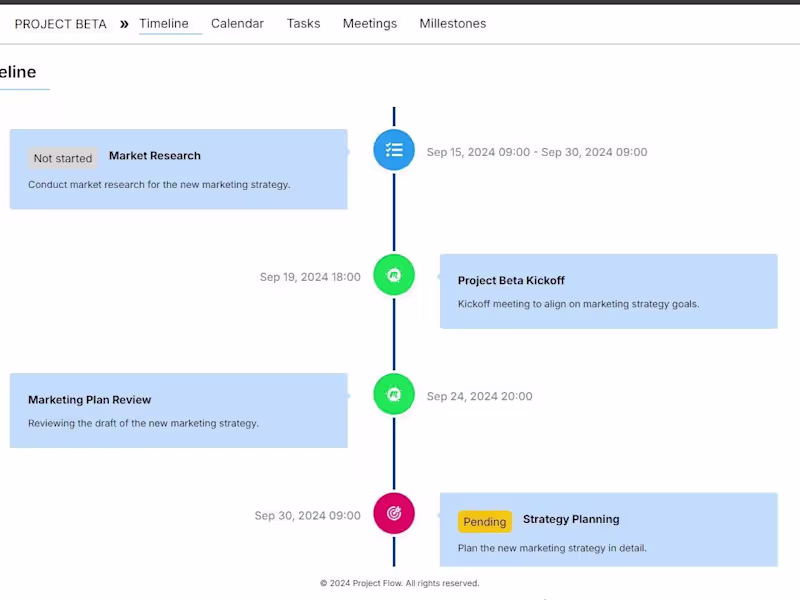Click the Marketing Plan Review title
Image resolution: width=800 pixels, height=600 pixels.
point(90,400)
